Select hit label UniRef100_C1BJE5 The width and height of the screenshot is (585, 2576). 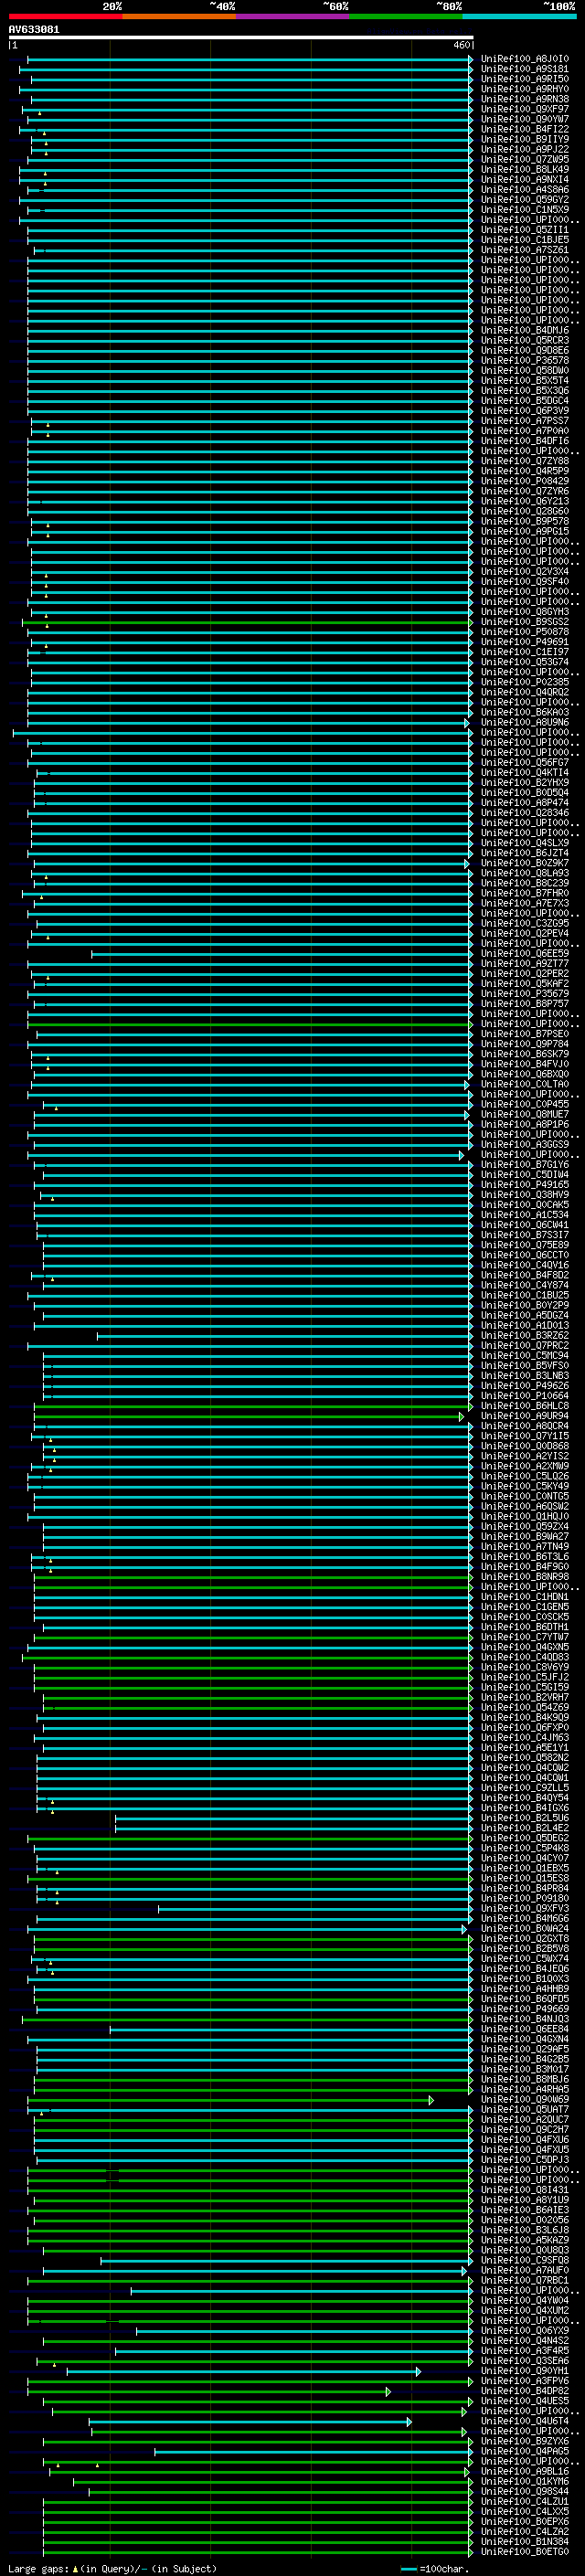pyautogui.click(x=525, y=240)
